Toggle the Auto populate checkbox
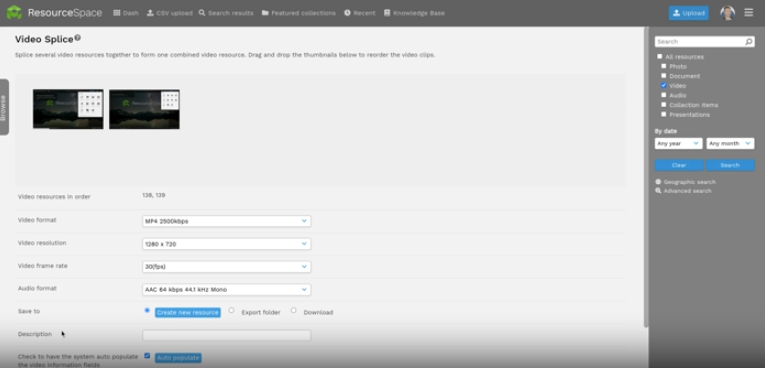Screen dimensions: 765x368 (x=147, y=356)
